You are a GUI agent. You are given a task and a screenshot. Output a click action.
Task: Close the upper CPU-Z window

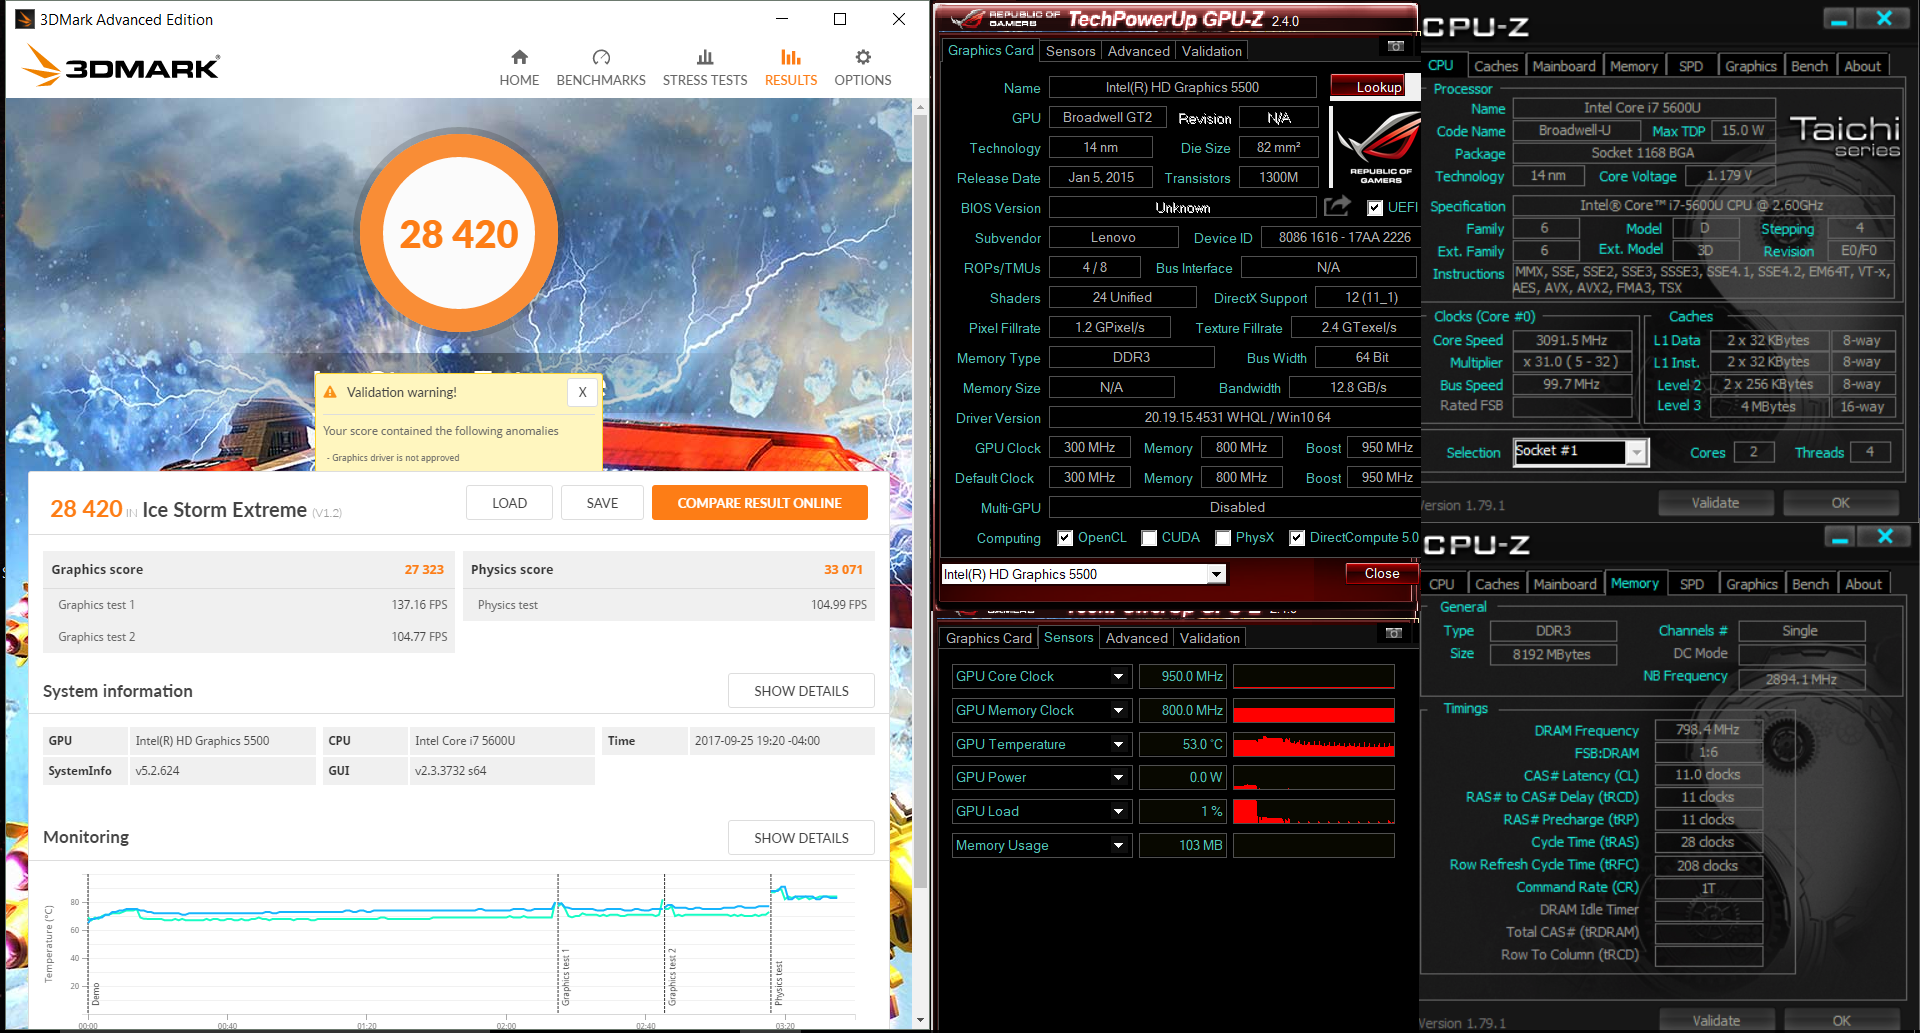coord(1884,19)
